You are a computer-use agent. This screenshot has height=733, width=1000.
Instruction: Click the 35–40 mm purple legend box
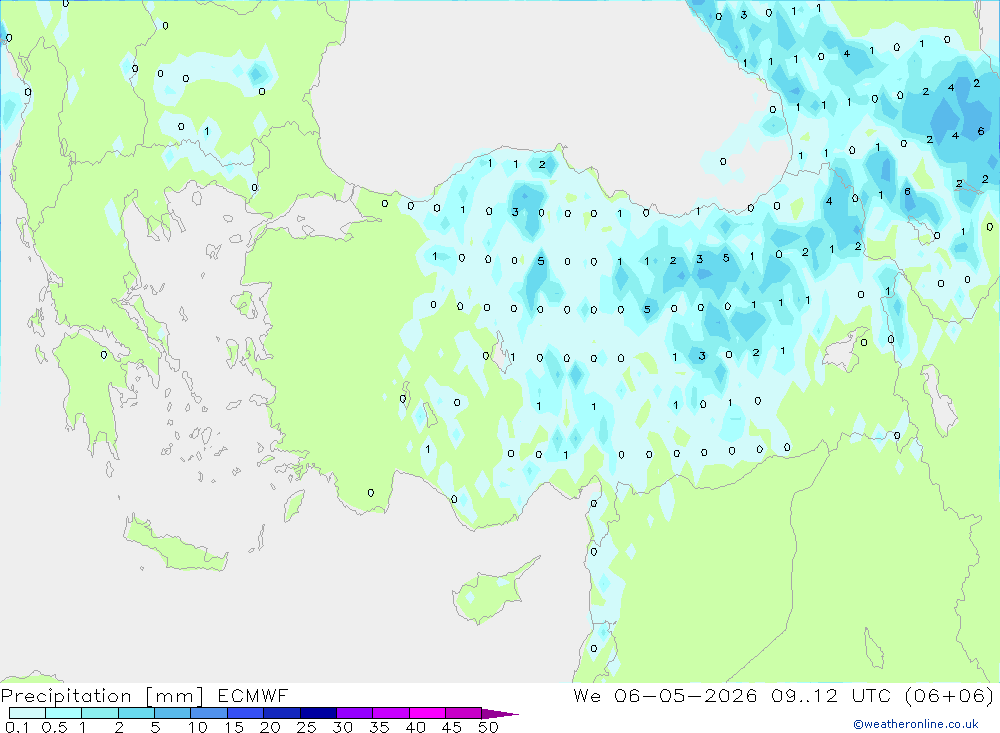click(x=391, y=713)
